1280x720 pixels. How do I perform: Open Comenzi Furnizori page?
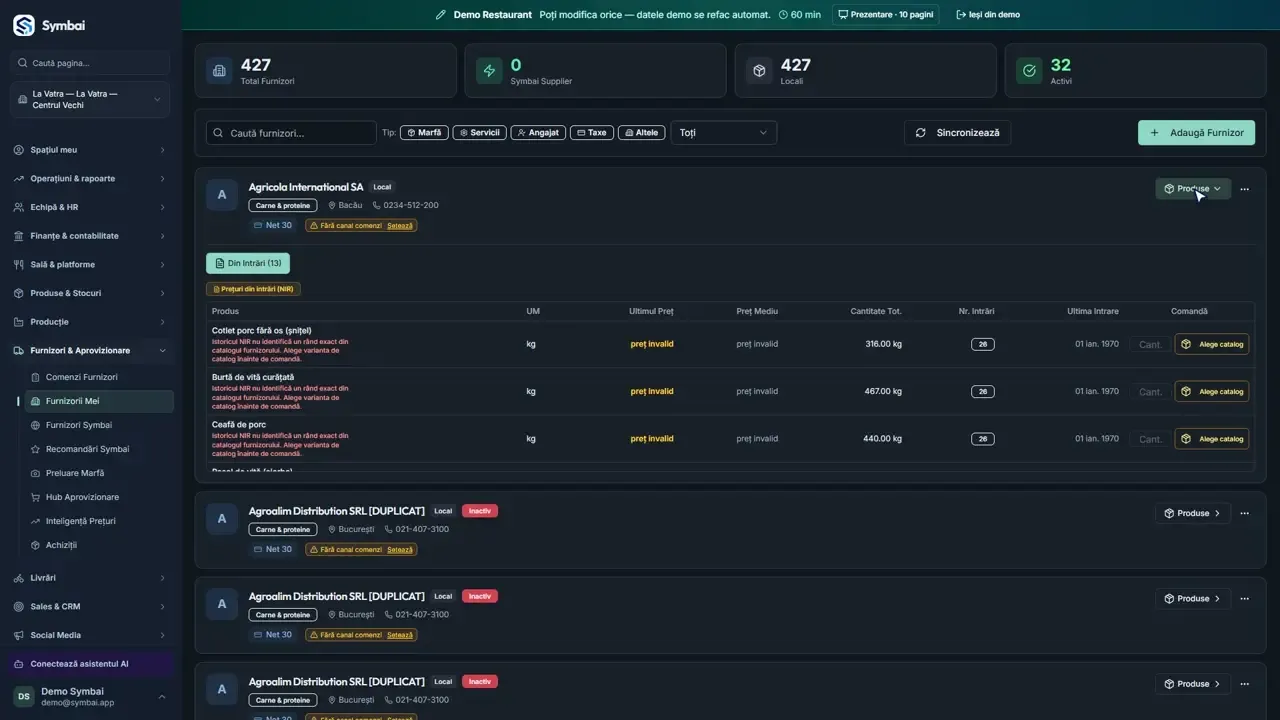pyautogui.click(x=98, y=377)
